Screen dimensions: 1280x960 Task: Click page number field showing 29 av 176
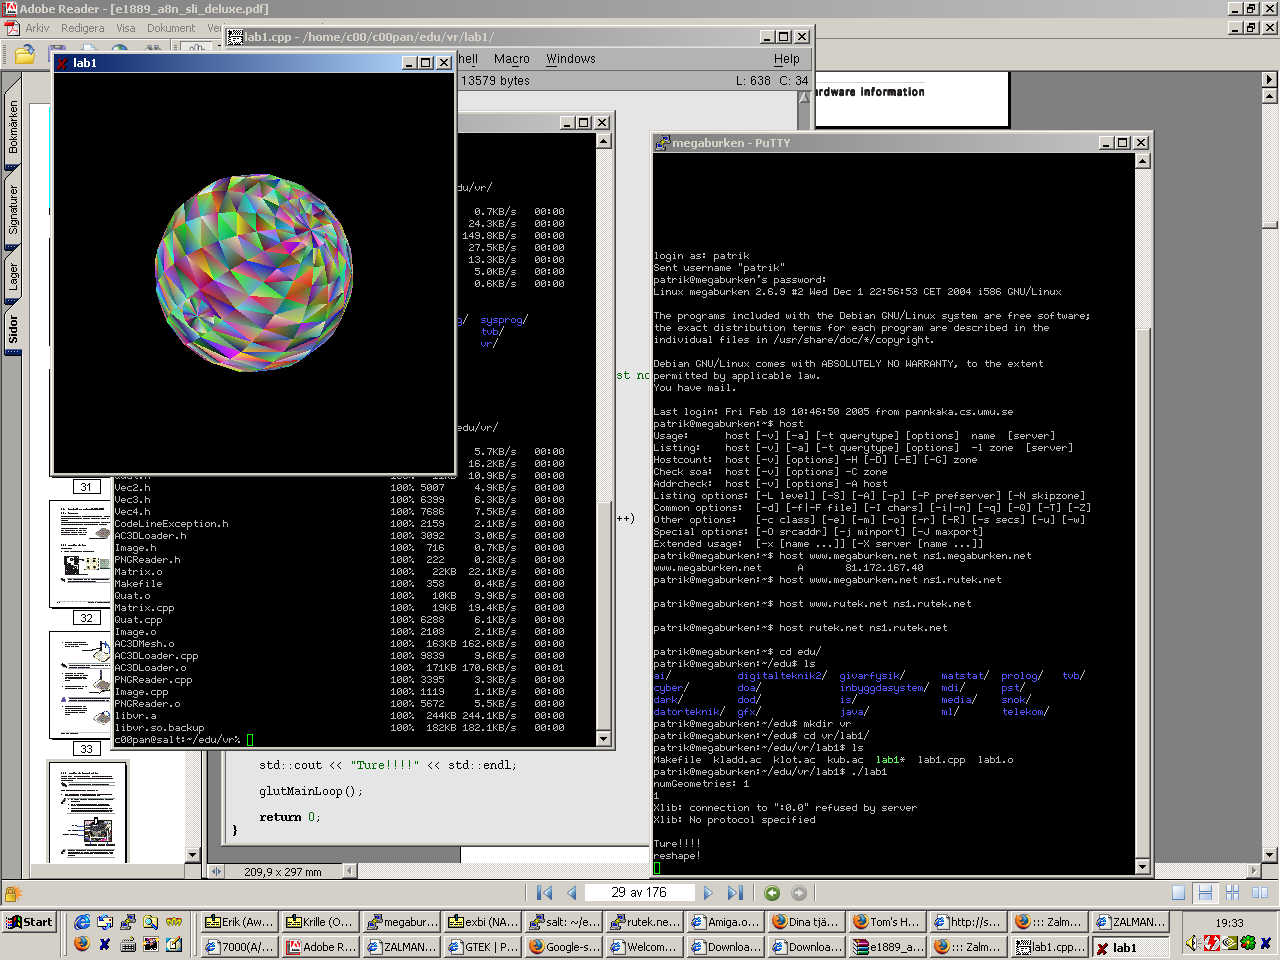(x=639, y=892)
